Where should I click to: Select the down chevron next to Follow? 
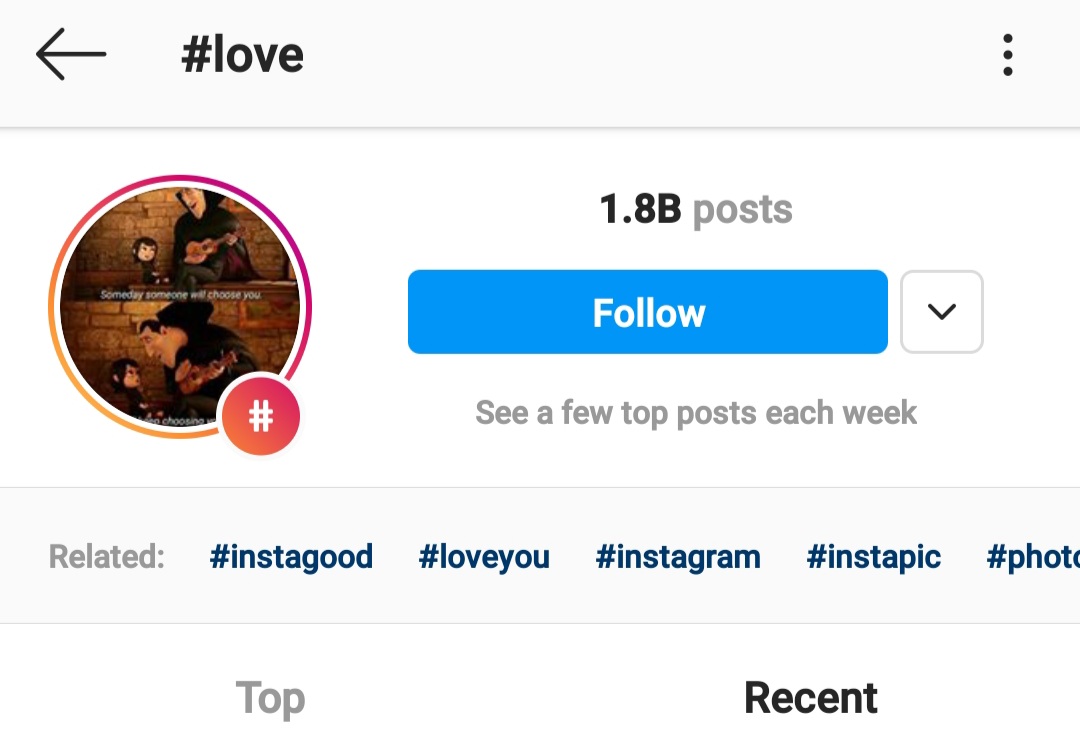coord(941,312)
